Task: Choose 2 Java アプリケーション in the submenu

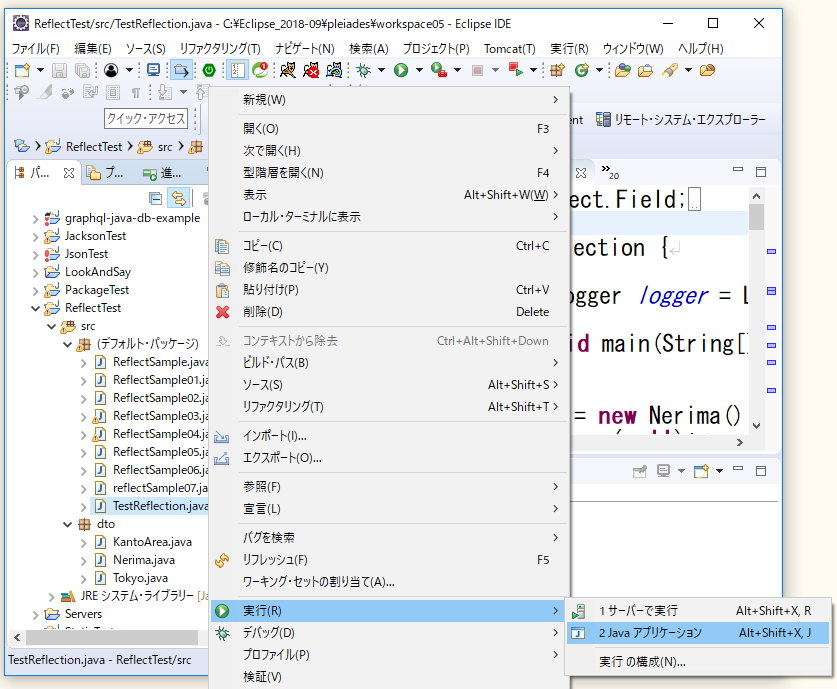Action: (x=698, y=633)
